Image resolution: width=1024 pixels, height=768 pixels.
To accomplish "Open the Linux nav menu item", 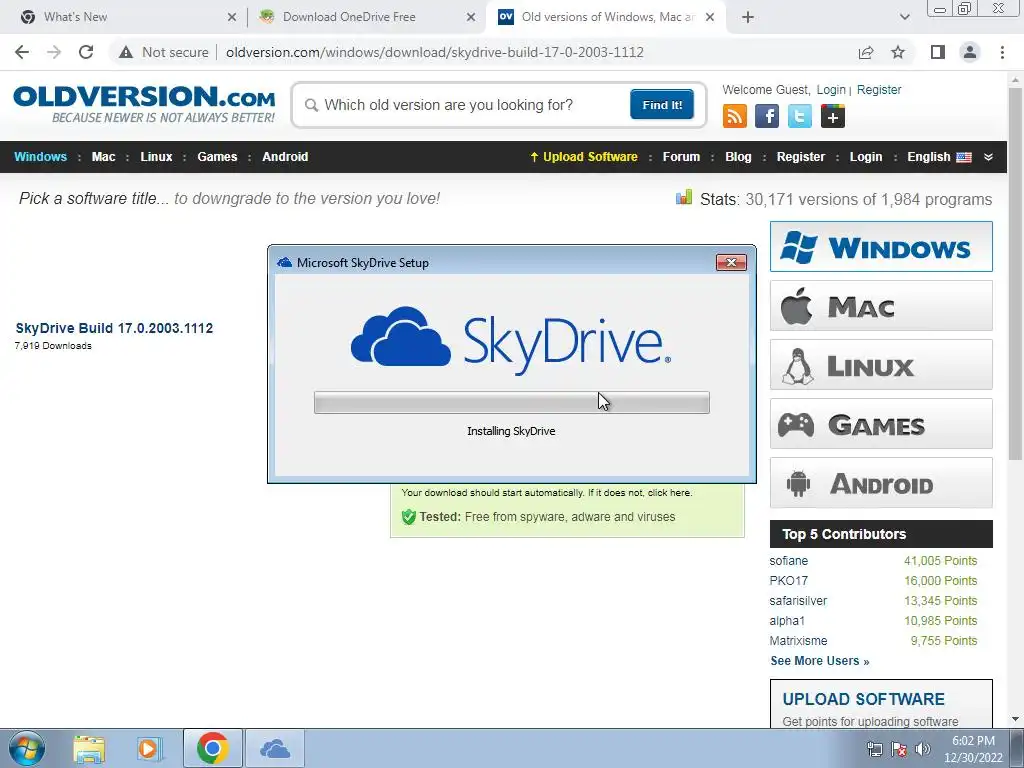I will click(156, 157).
